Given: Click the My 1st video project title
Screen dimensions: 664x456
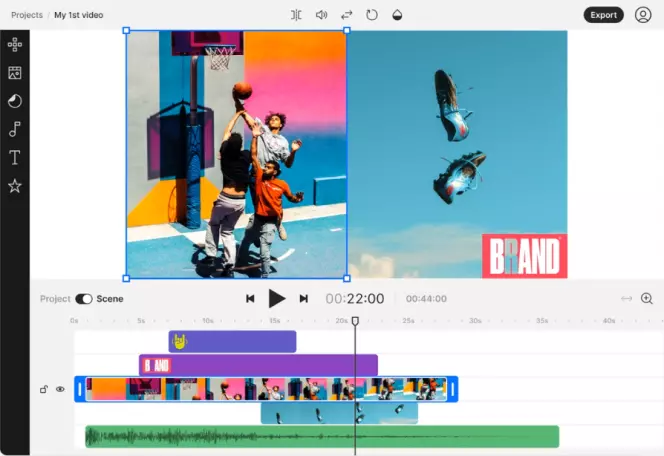Looking at the screenshot, I should pyautogui.click(x=79, y=15).
